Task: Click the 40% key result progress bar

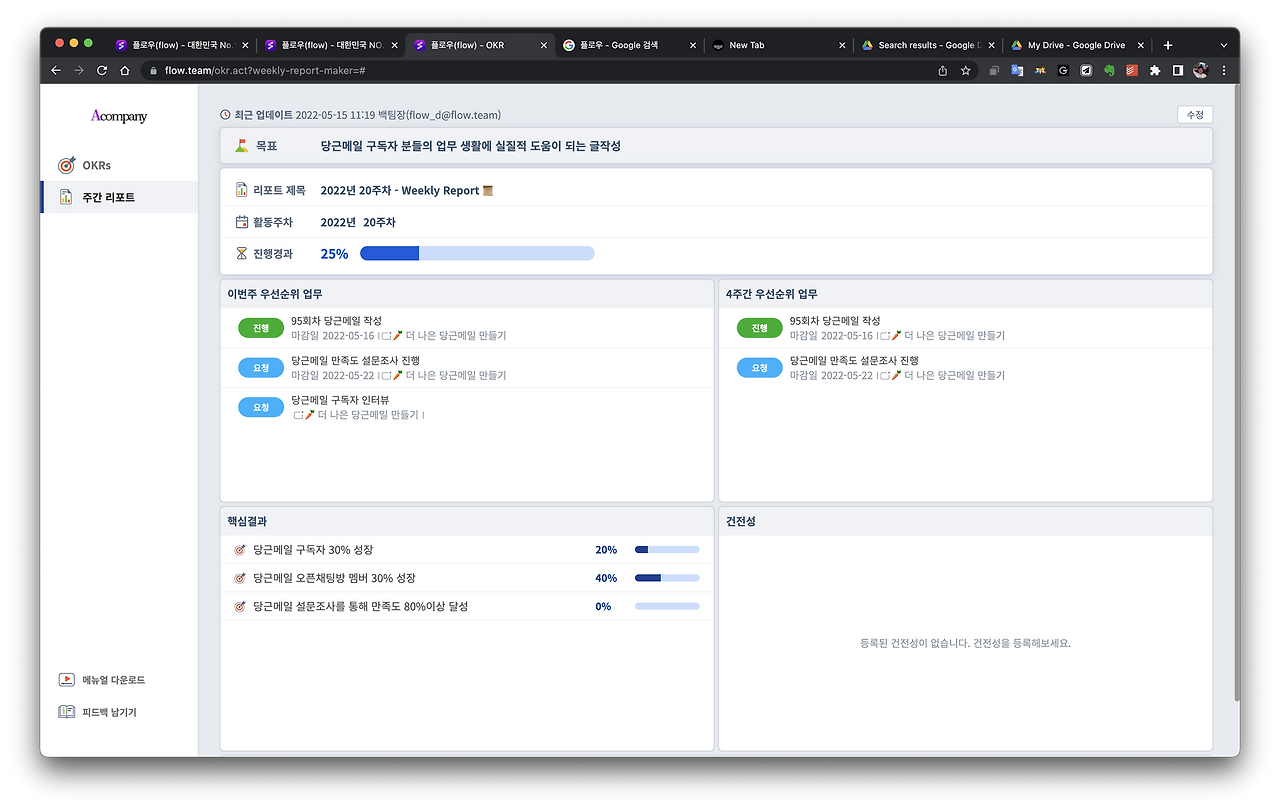Action: 667,578
